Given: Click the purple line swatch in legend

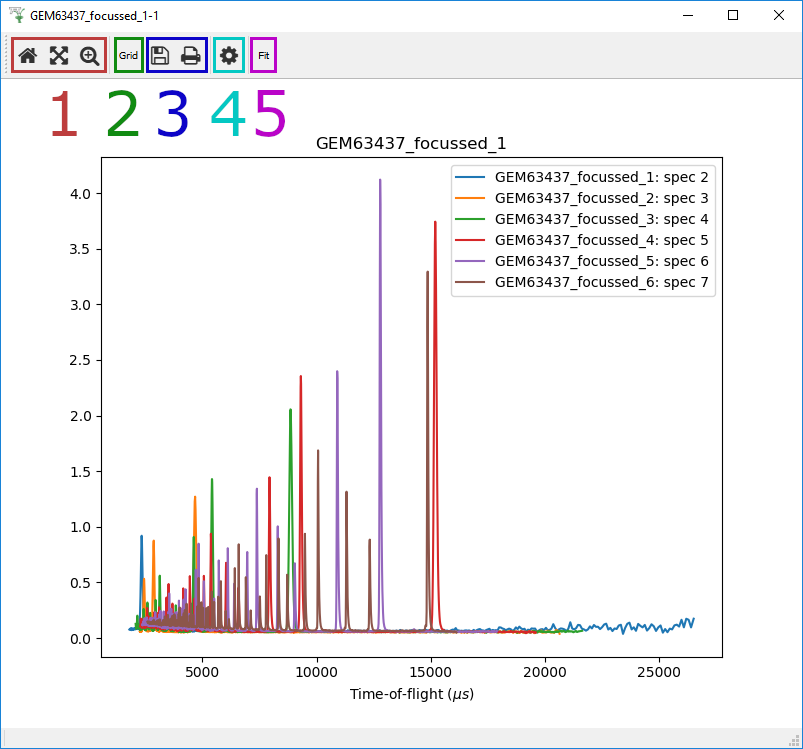Looking at the screenshot, I should coord(470,261).
